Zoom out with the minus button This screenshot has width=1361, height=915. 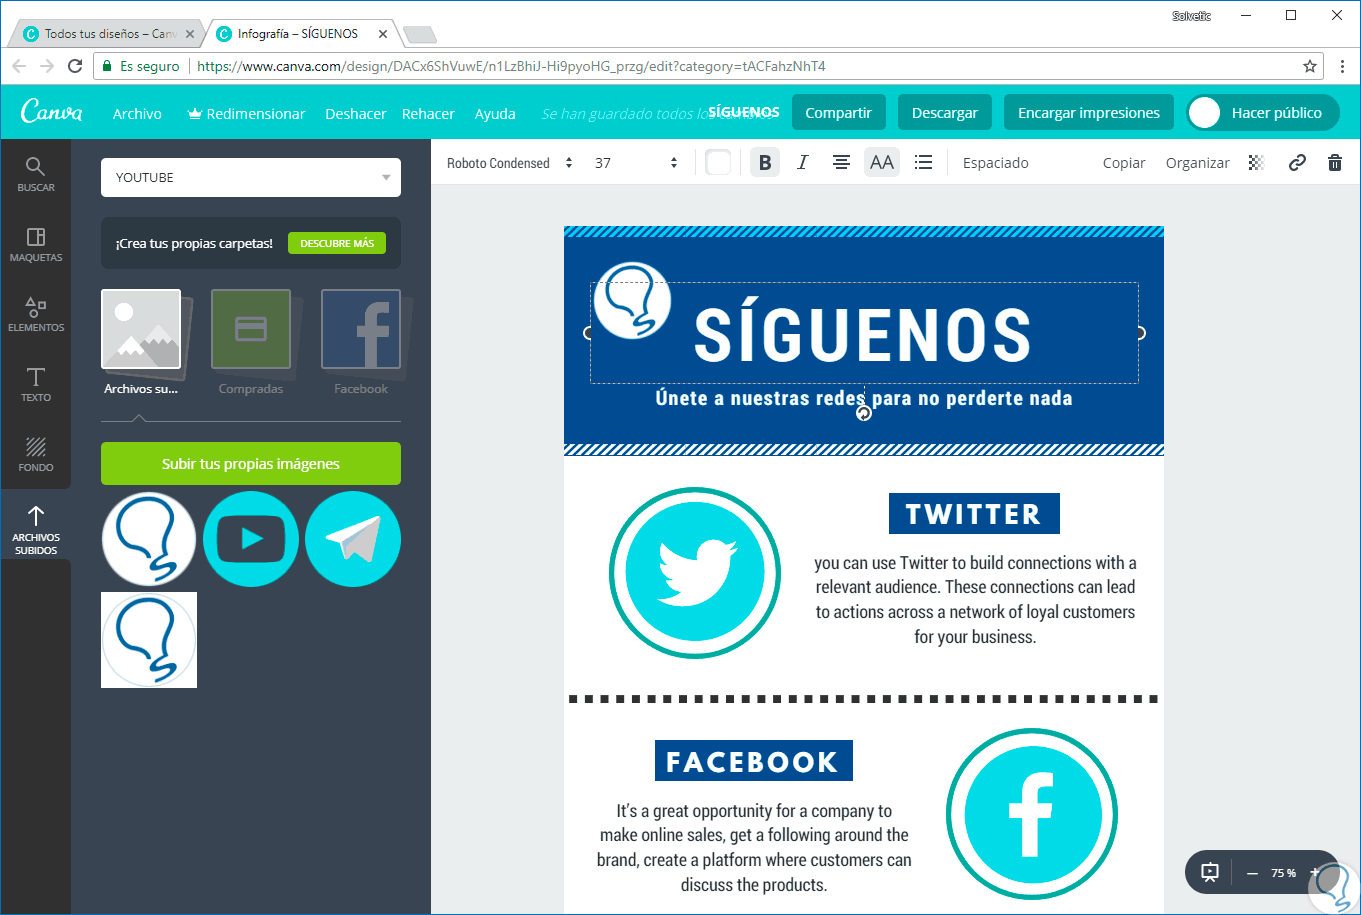tap(1252, 873)
